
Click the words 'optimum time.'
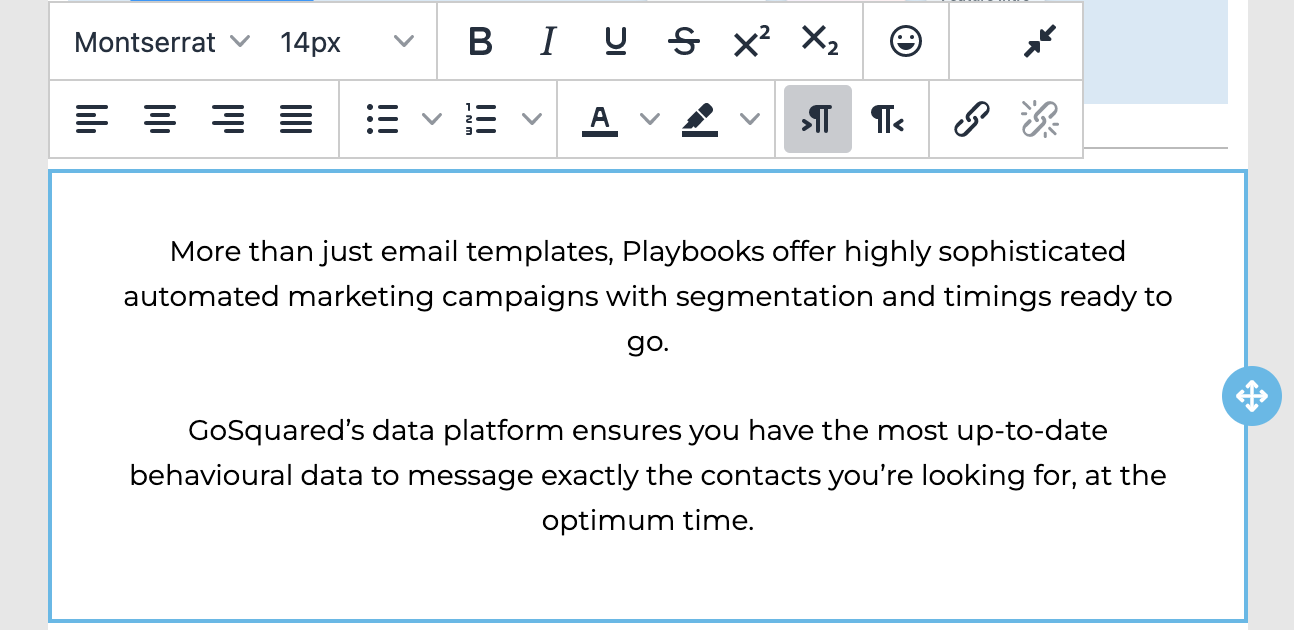tap(648, 521)
